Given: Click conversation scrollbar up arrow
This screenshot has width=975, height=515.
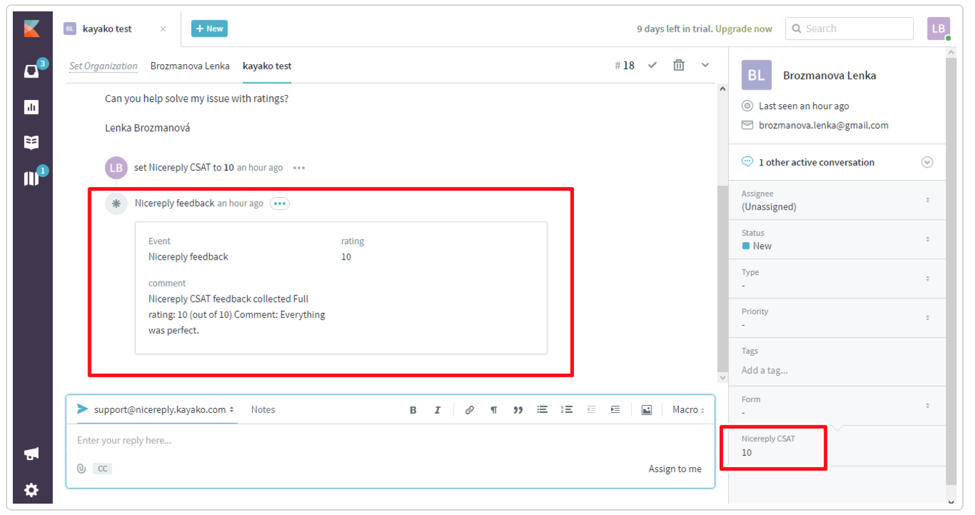Looking at the screenshot, I should 723,89.
